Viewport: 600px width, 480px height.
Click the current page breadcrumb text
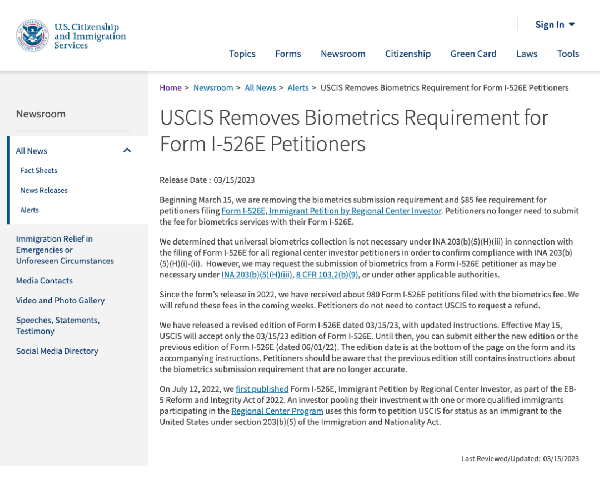coord(444,88)
